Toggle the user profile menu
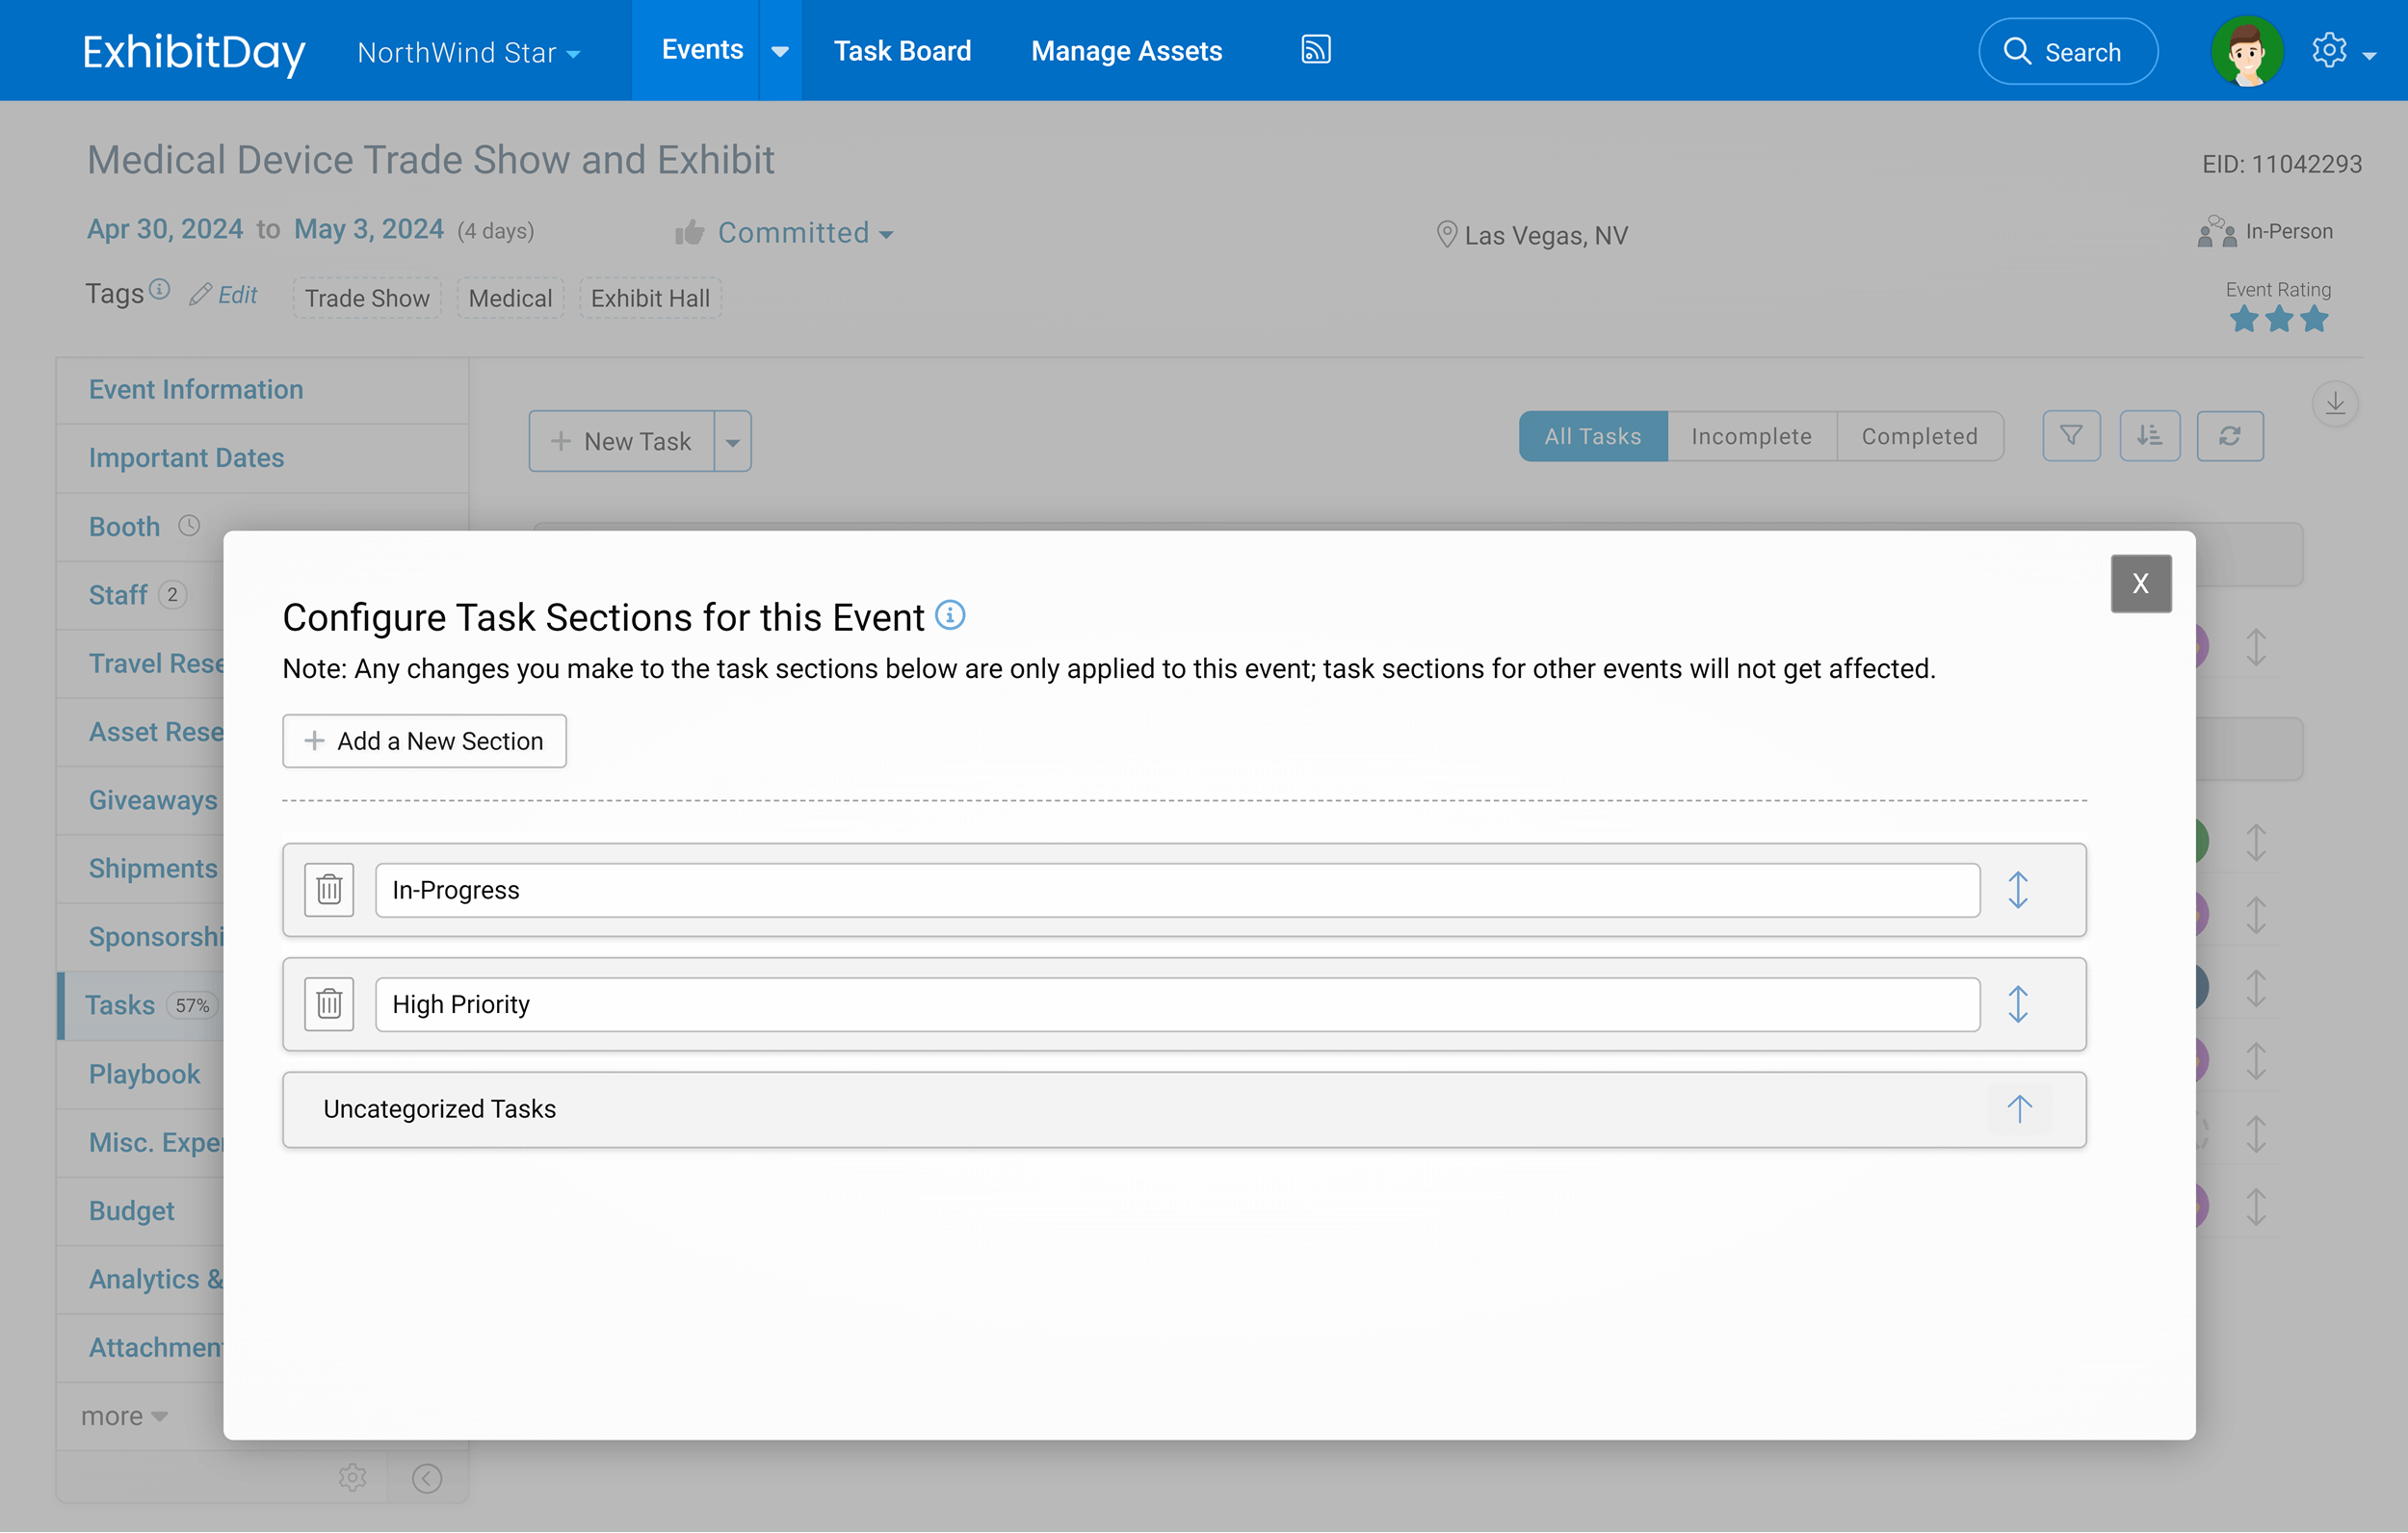 tap(2248, 49)
